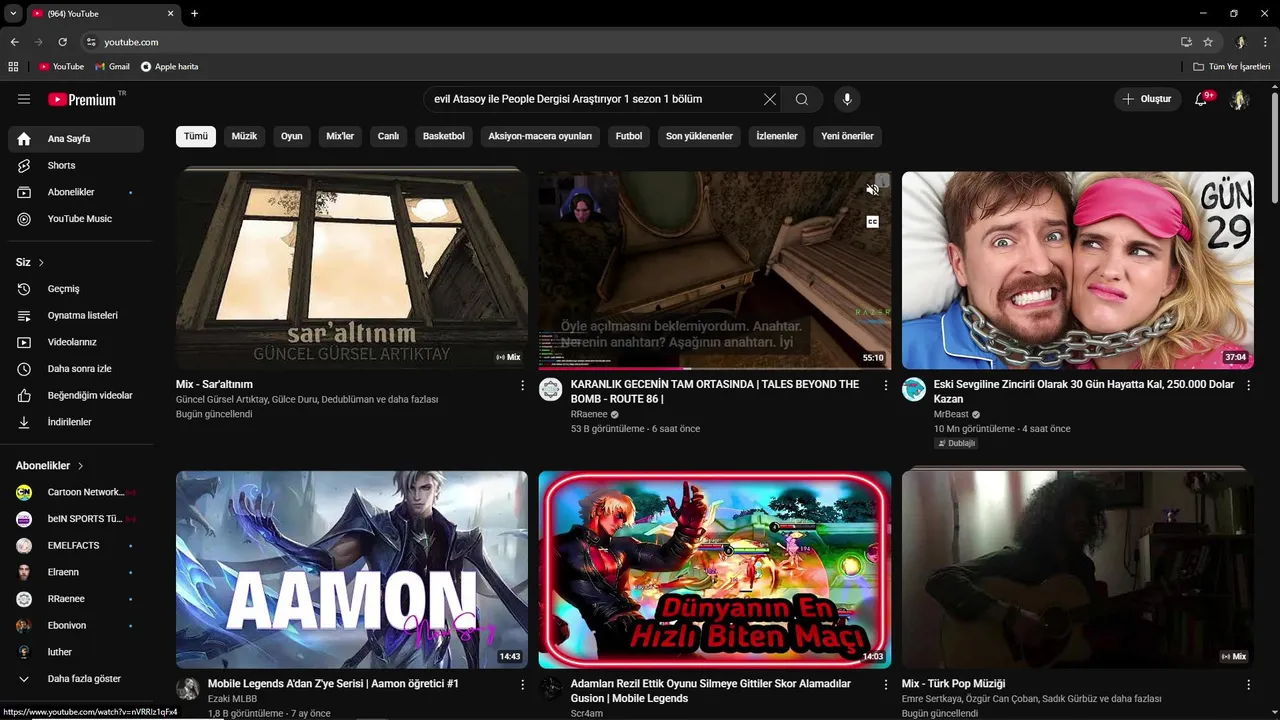This screenshot has width=1280, height=720.
Task: Select the Tümü filter chip
Action: pyautogui.click(x=196, y=136)
